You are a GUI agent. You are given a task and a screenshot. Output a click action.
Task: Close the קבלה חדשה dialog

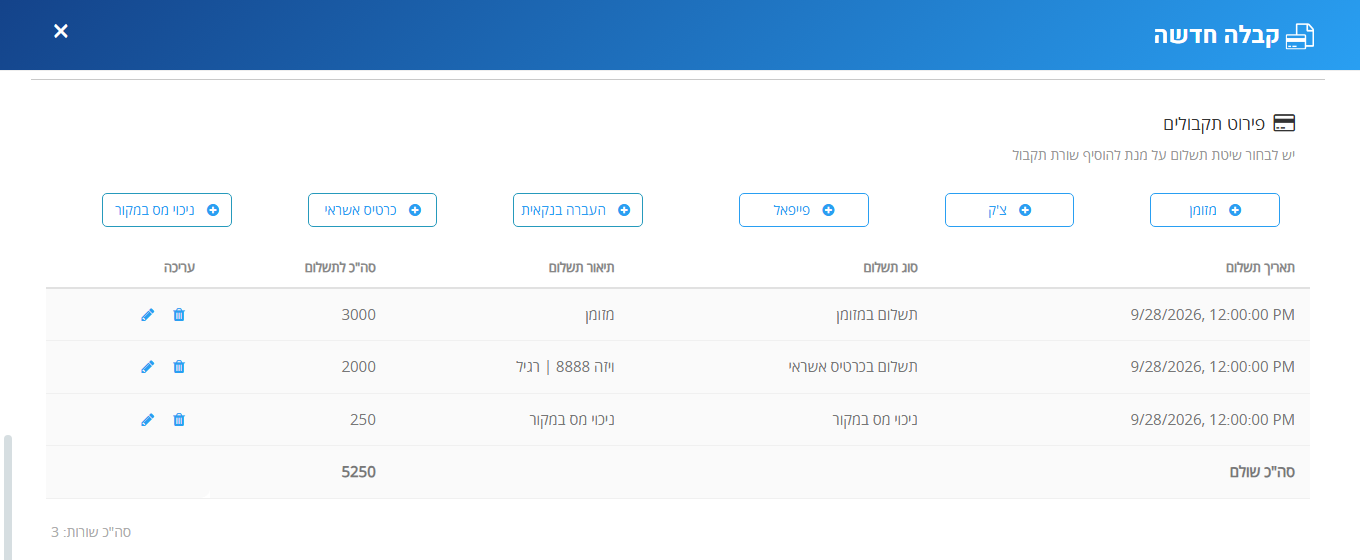61,31
